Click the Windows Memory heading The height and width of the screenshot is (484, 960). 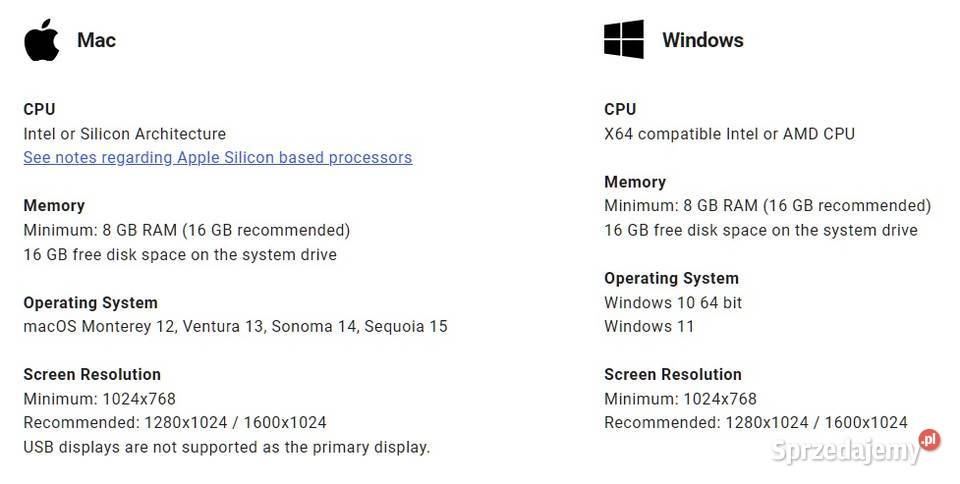635,182
